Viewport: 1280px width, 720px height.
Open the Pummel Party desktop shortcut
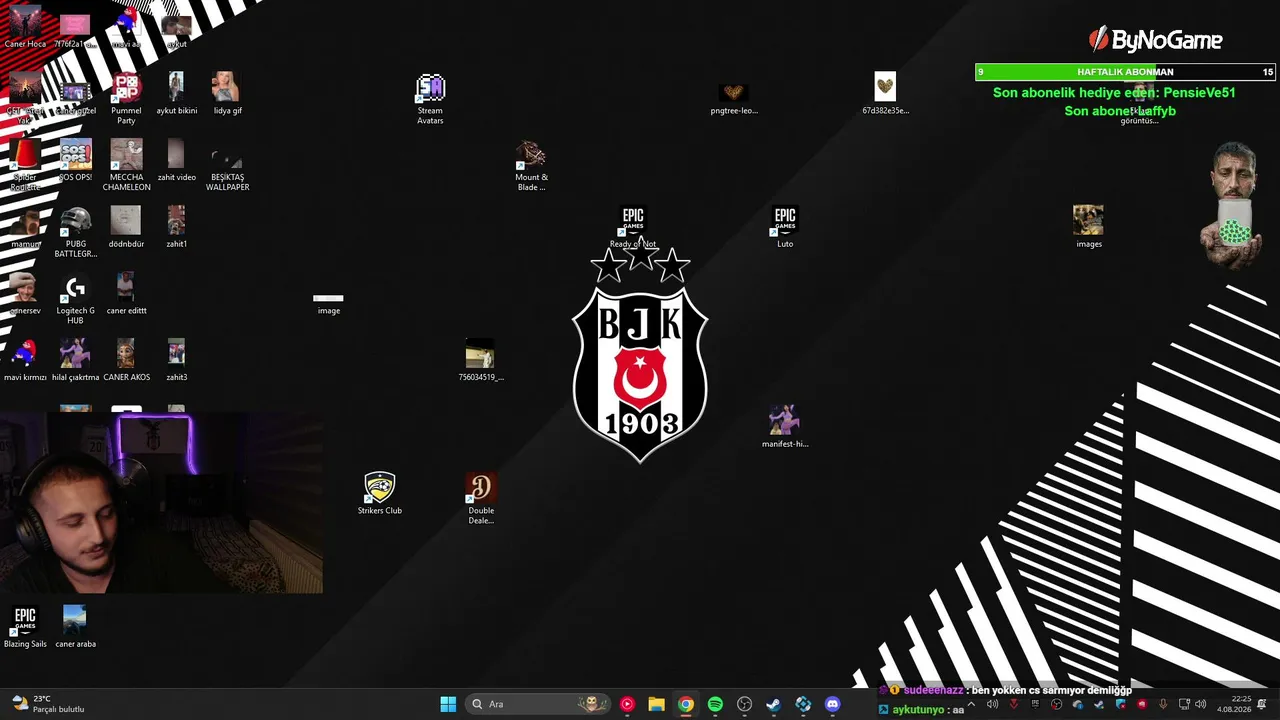pos(126,98)
